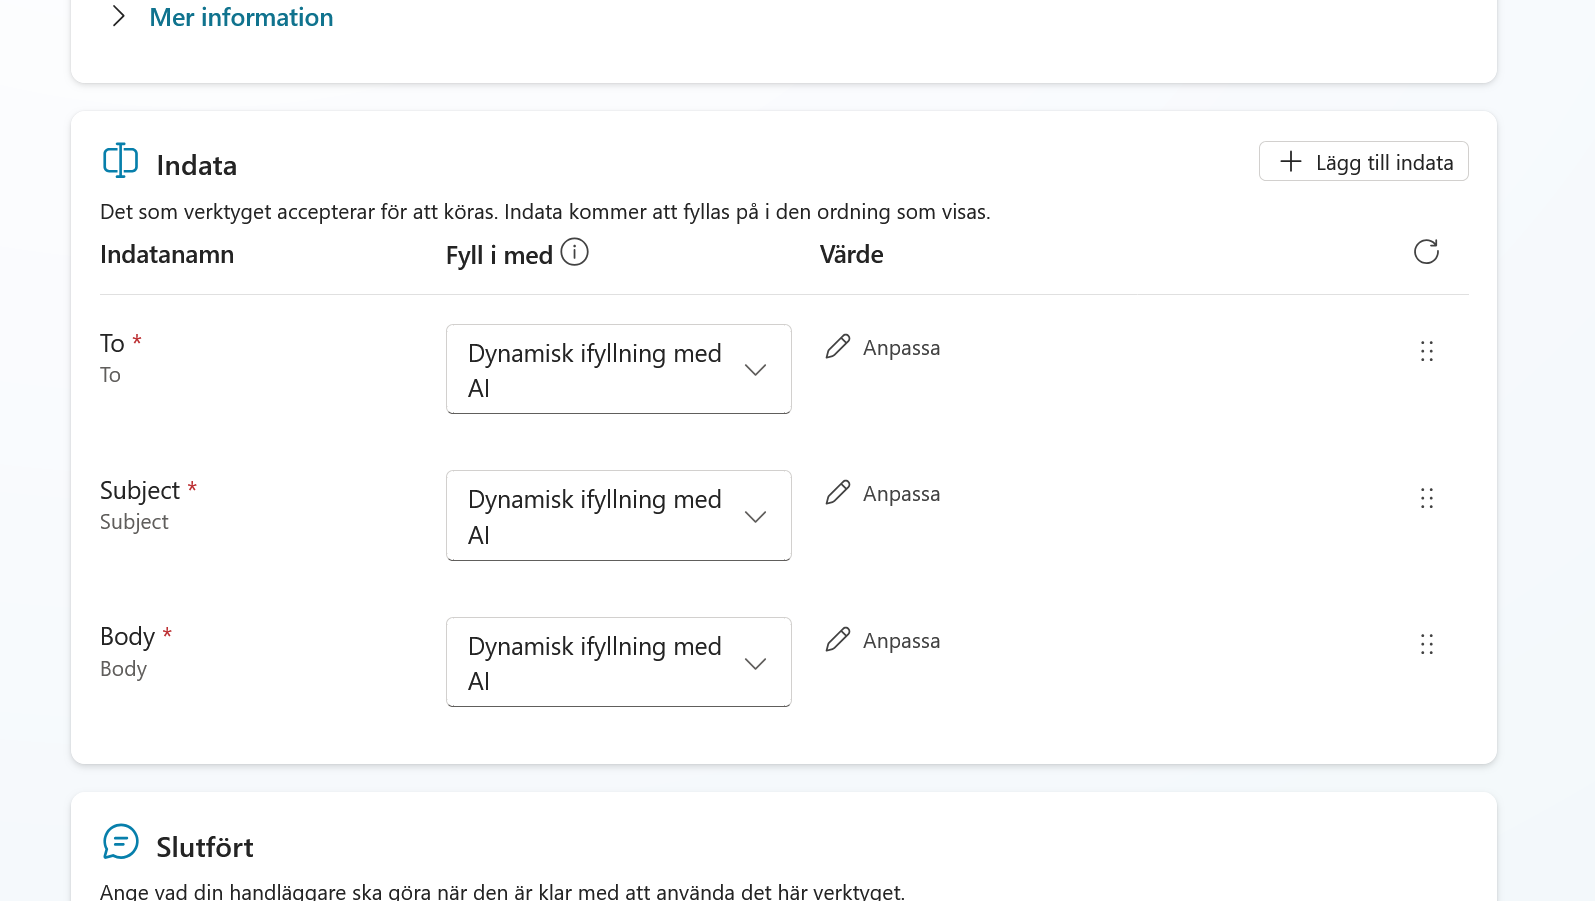Open the To row's Dynamisk ifyllning dropdown
Image resolution: width=1595 pixels, height=901 pixels.
[x=619, y=369]
